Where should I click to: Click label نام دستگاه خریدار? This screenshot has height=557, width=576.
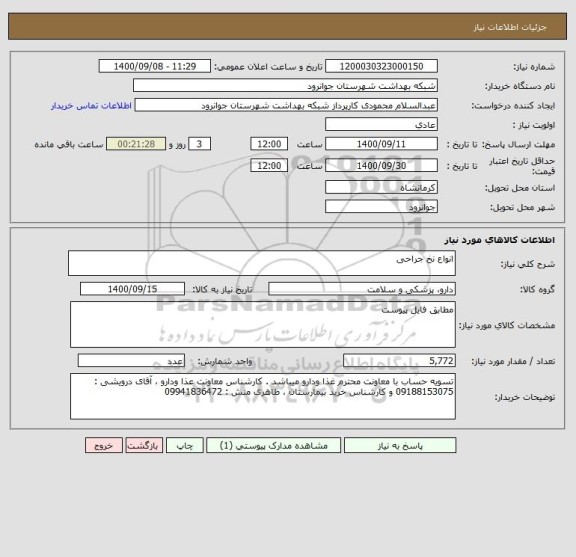tap(520, 86)
